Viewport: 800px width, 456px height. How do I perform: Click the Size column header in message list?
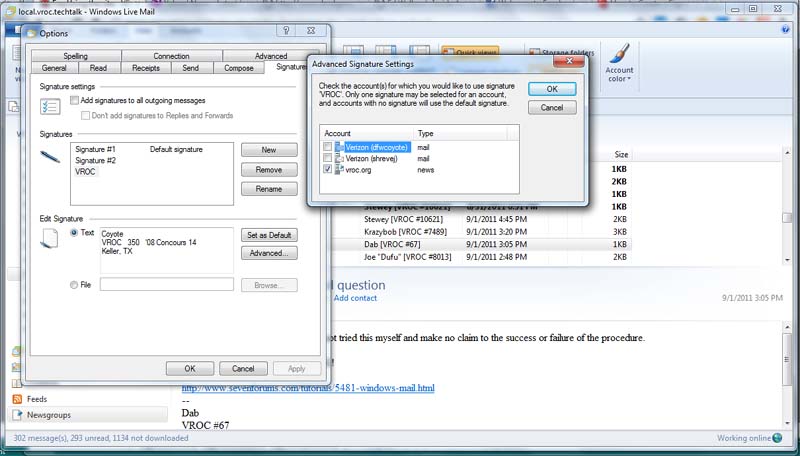(x=621, y=155)
